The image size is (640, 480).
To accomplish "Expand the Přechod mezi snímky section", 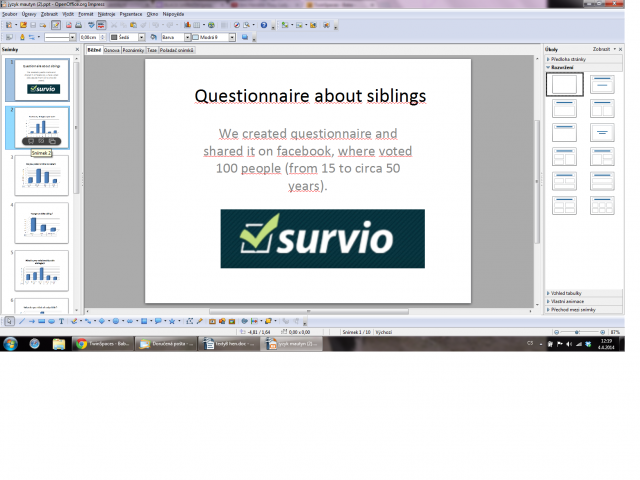I will tap(584, 310).
